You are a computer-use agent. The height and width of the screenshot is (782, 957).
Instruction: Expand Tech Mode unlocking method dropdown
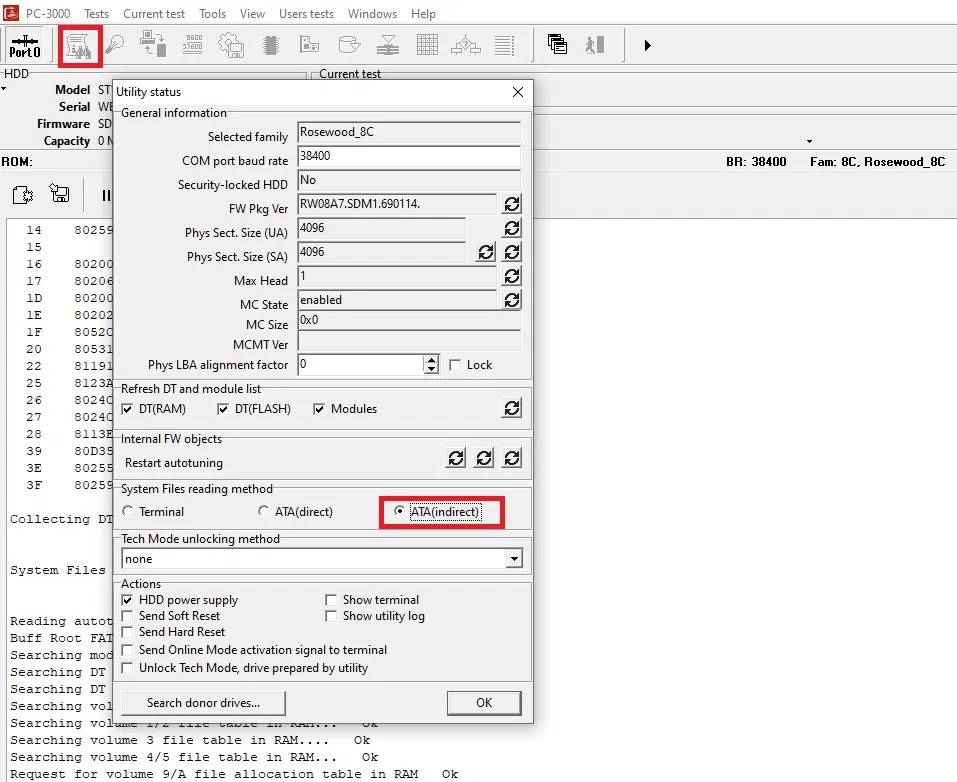click(514, 559)
